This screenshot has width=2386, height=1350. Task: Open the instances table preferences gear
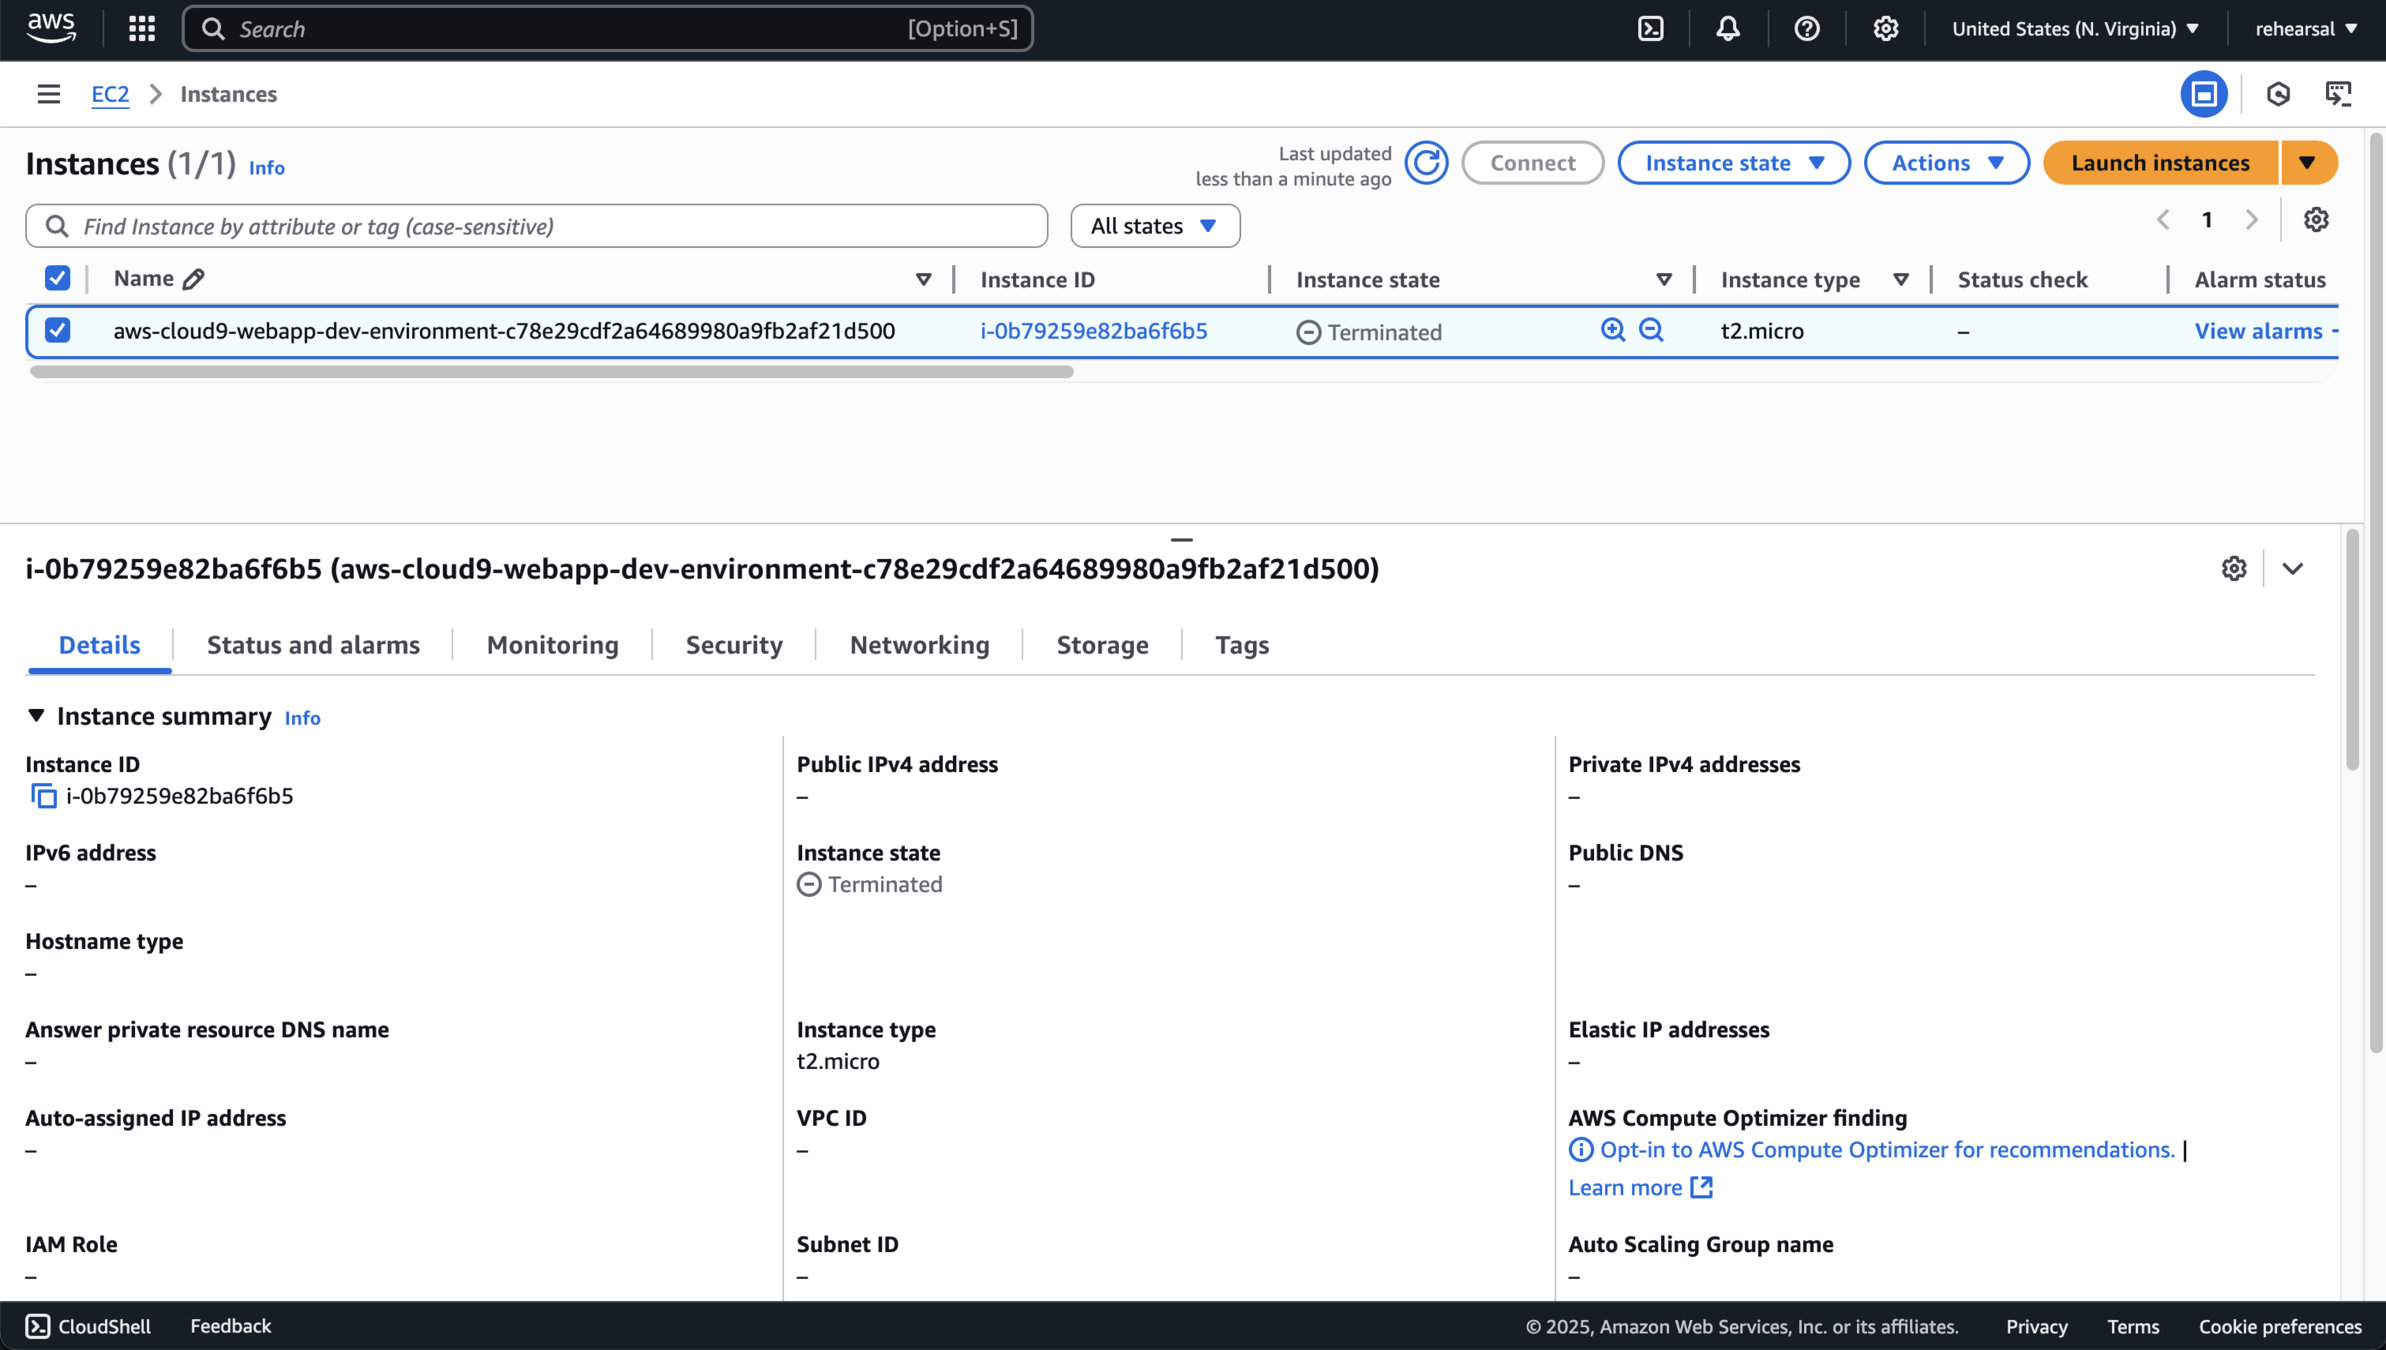tap(2316, 220)
